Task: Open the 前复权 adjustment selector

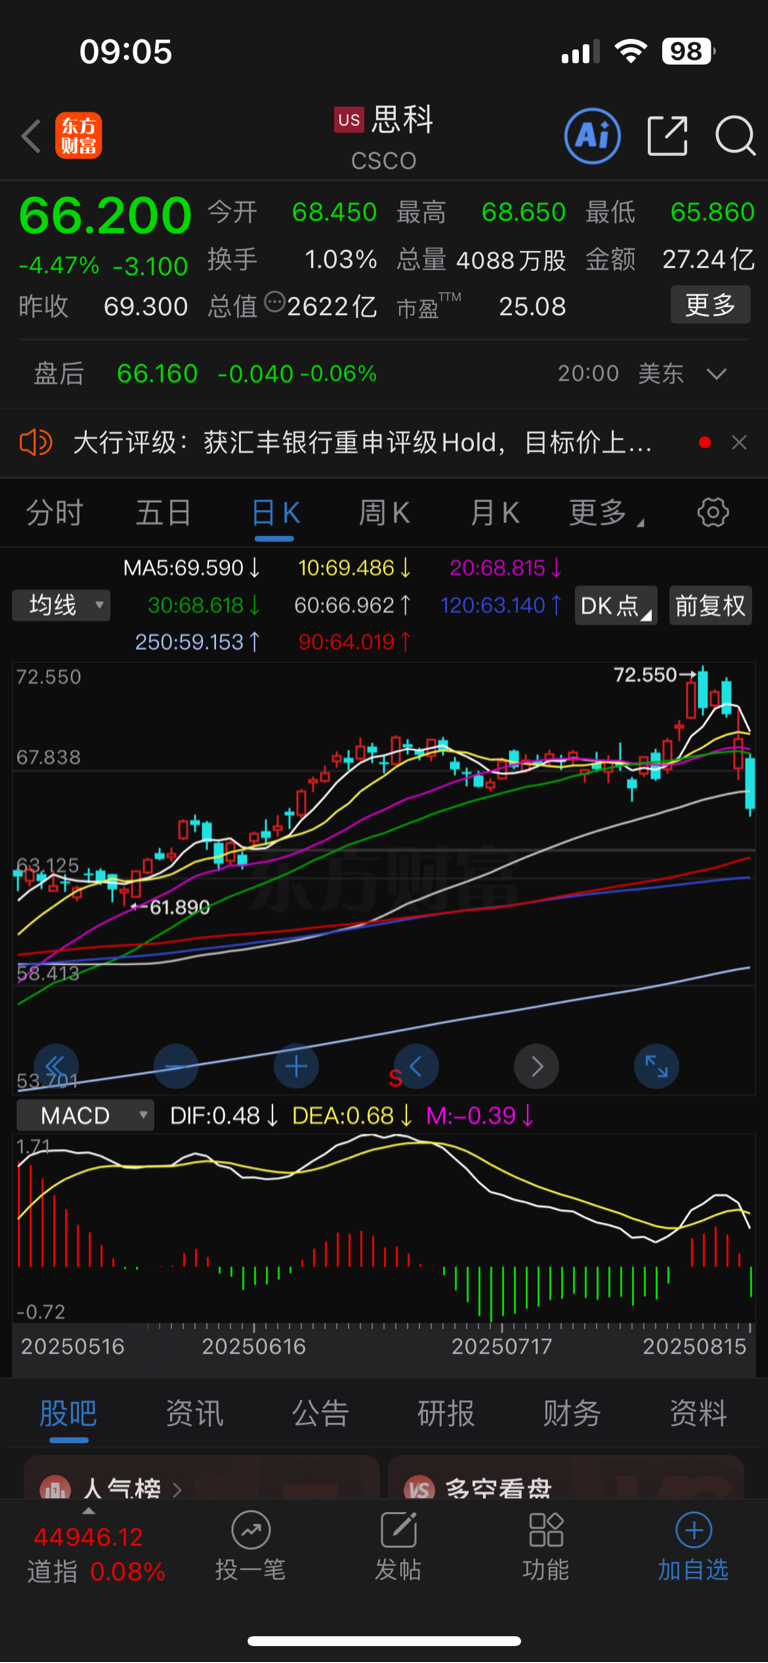Action: click(x=710, y=605)
